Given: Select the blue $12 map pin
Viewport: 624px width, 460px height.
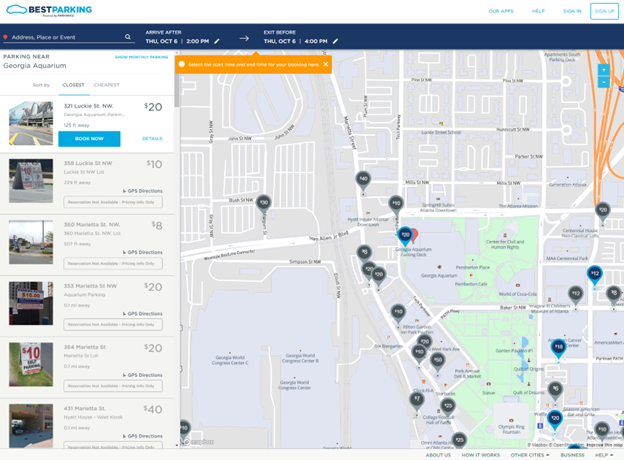Looking at the screenshot, I should pos(595,275).
